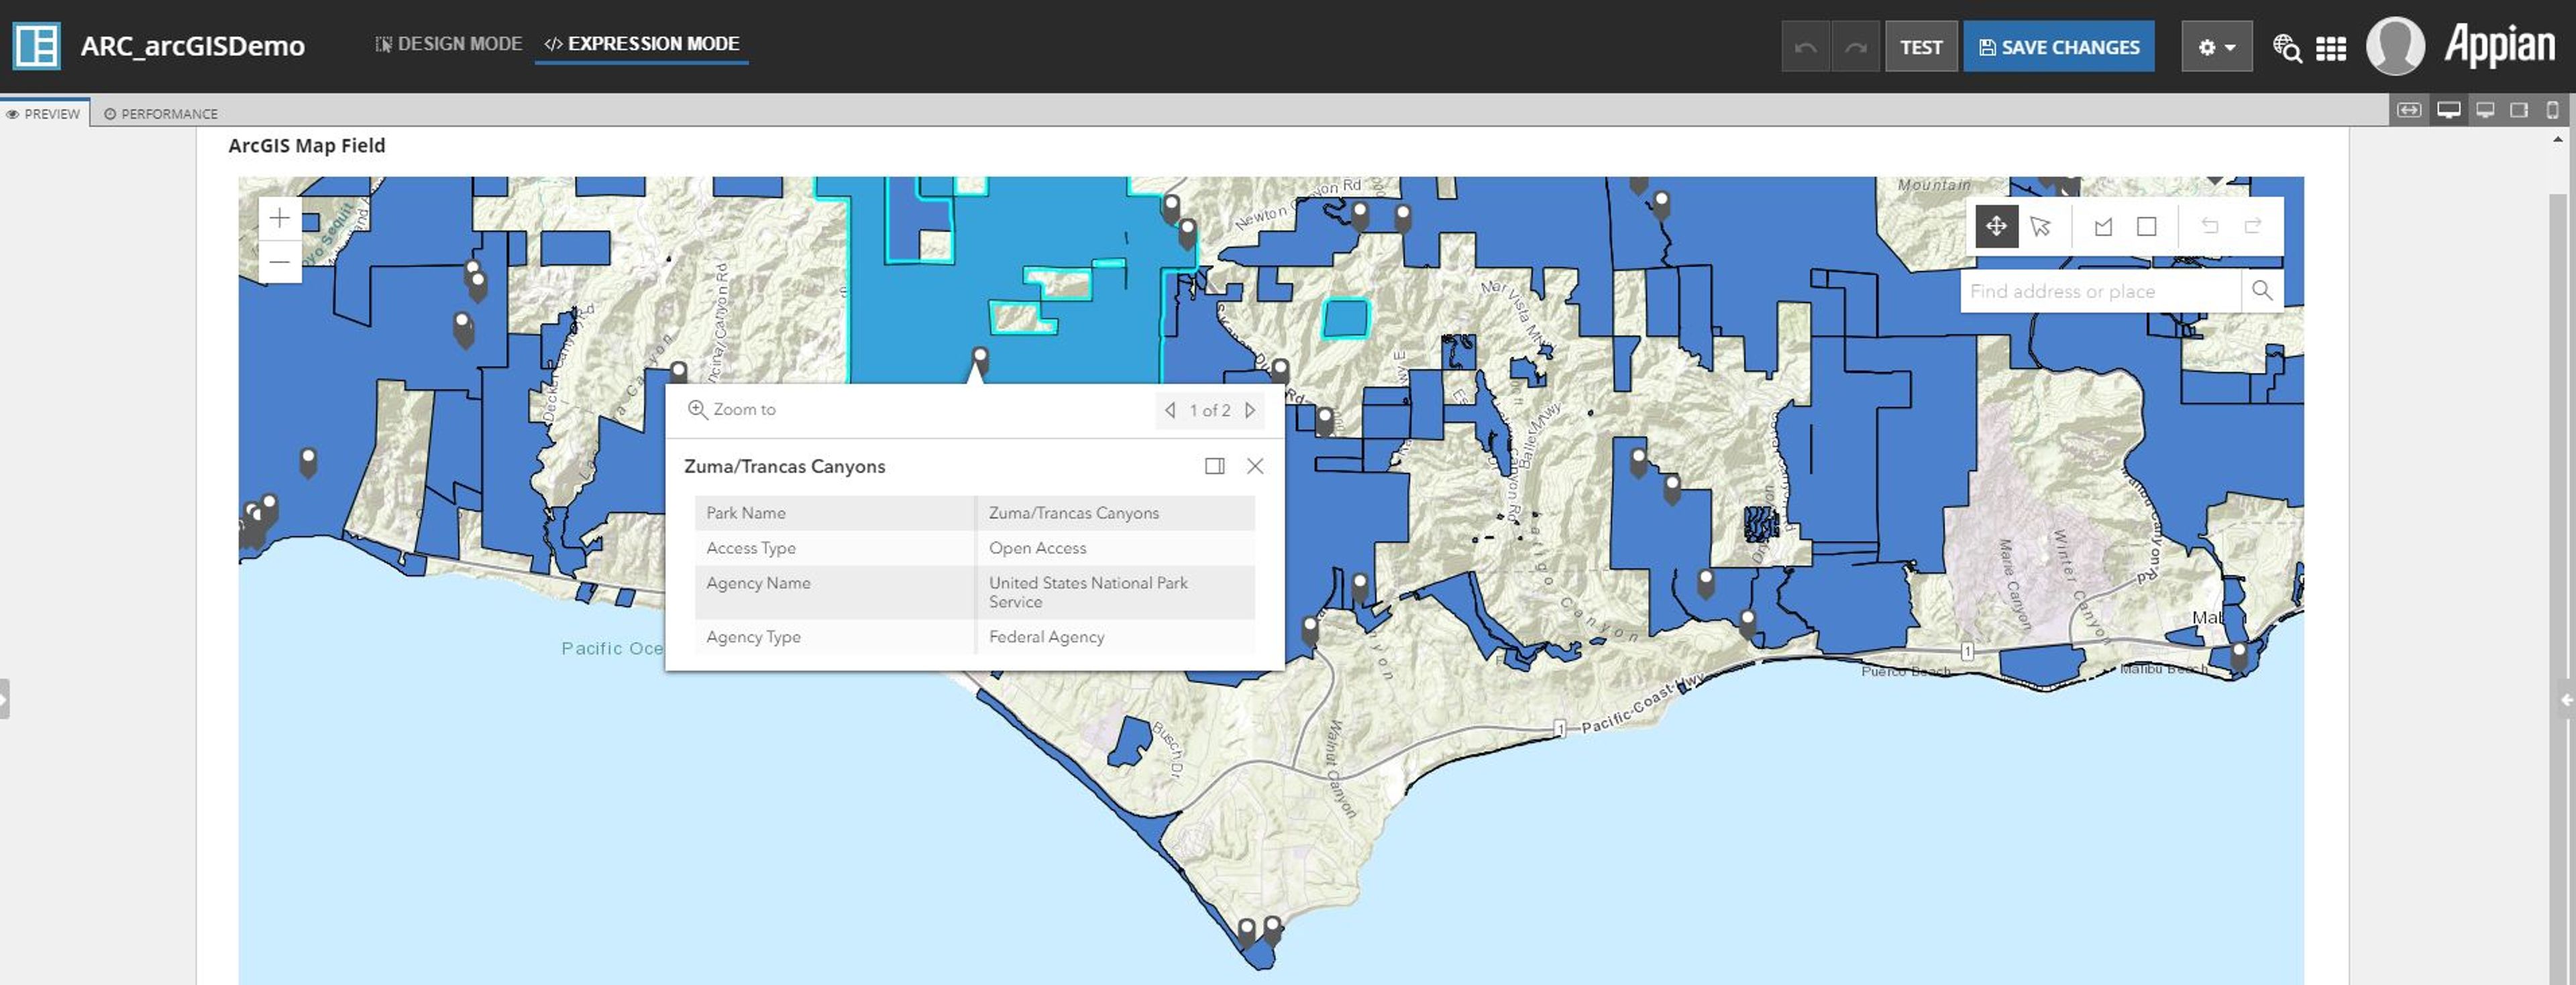Click the ARC_arcGISDemo interface title

[193, 46]
